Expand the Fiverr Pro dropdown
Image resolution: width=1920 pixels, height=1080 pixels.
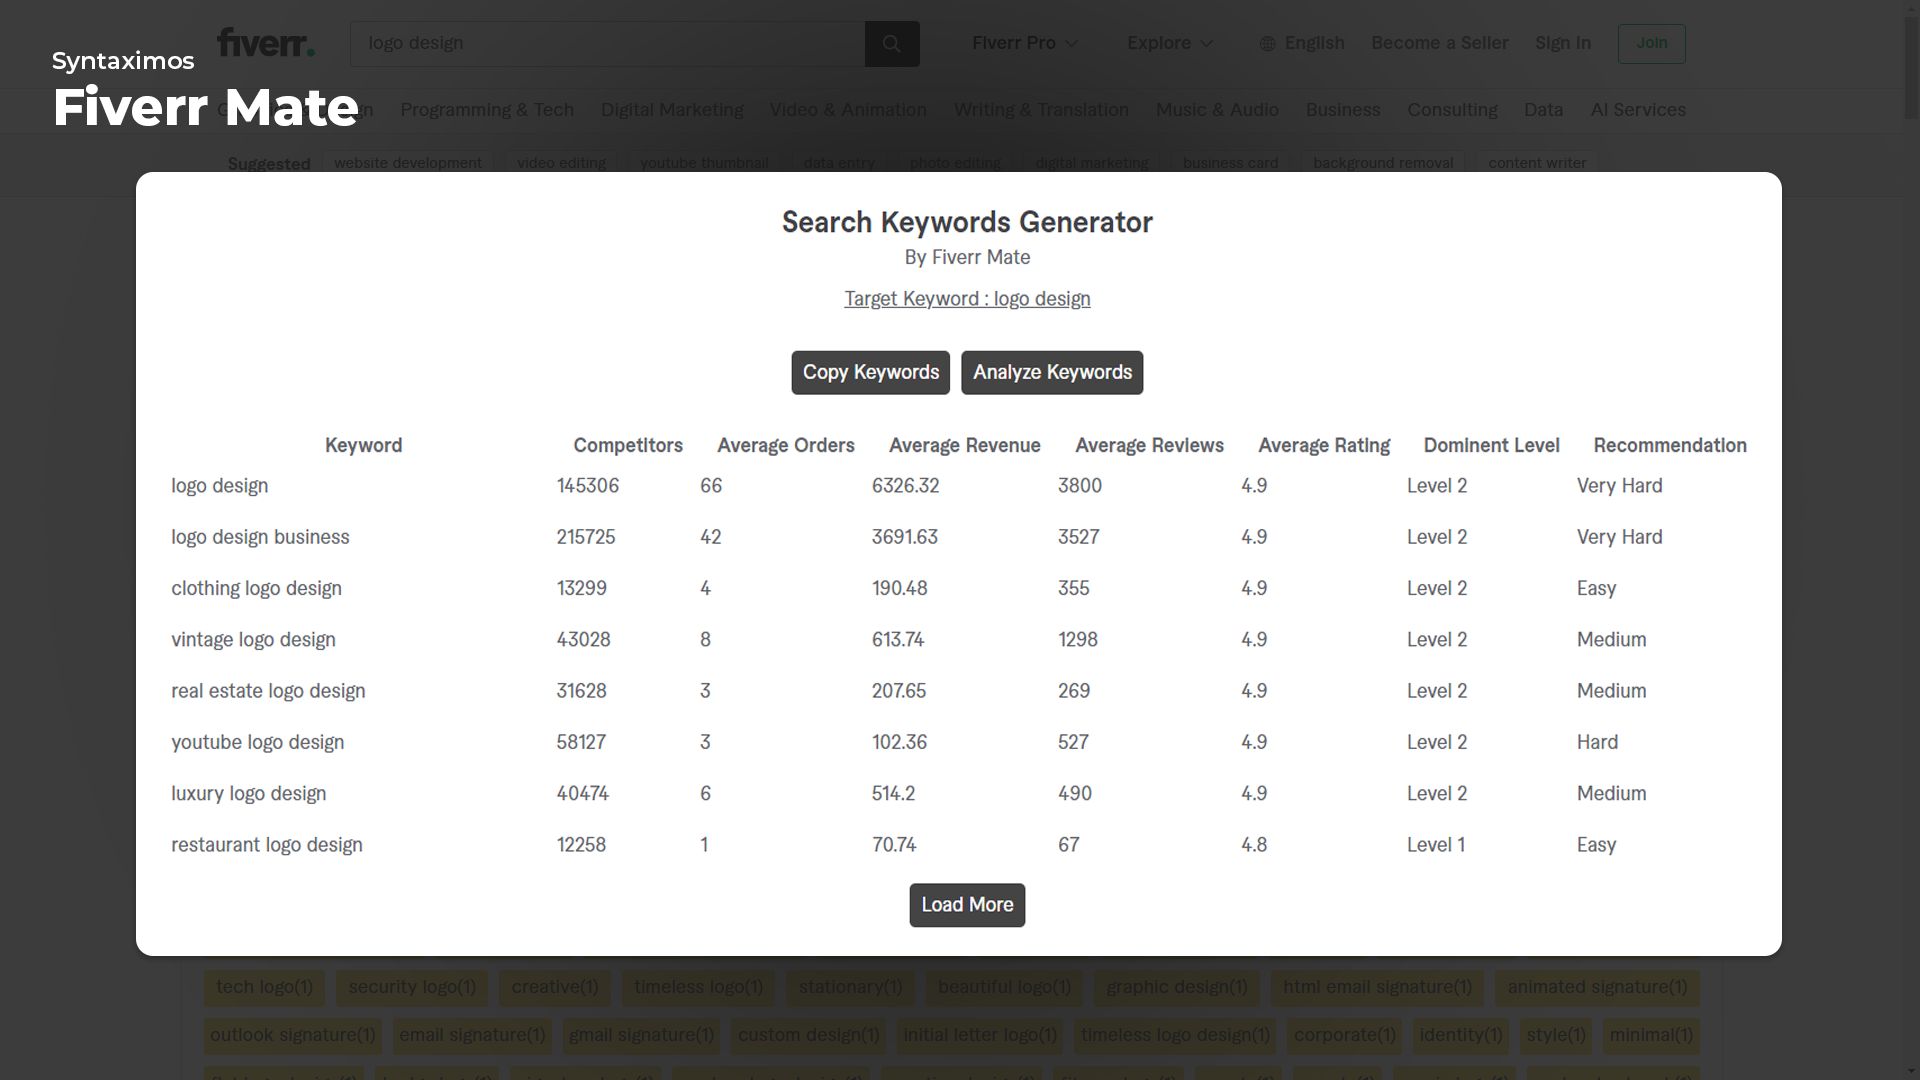point(1025,43)
